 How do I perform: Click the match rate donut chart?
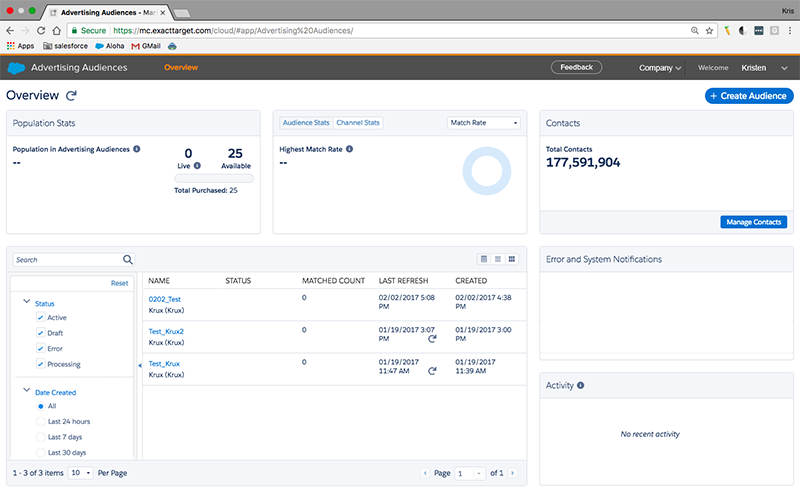point(487,171)
